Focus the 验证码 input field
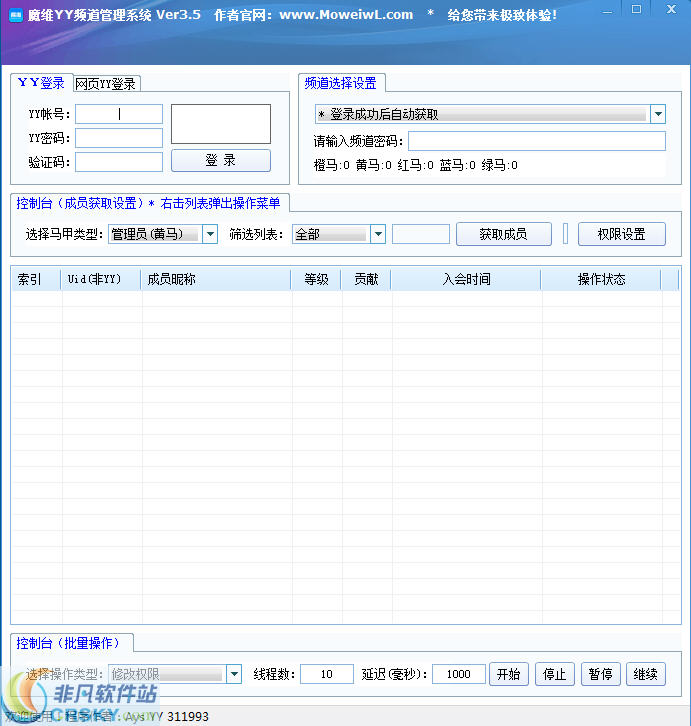Screen dimensions: 691x726 click(x=119, y=162)
